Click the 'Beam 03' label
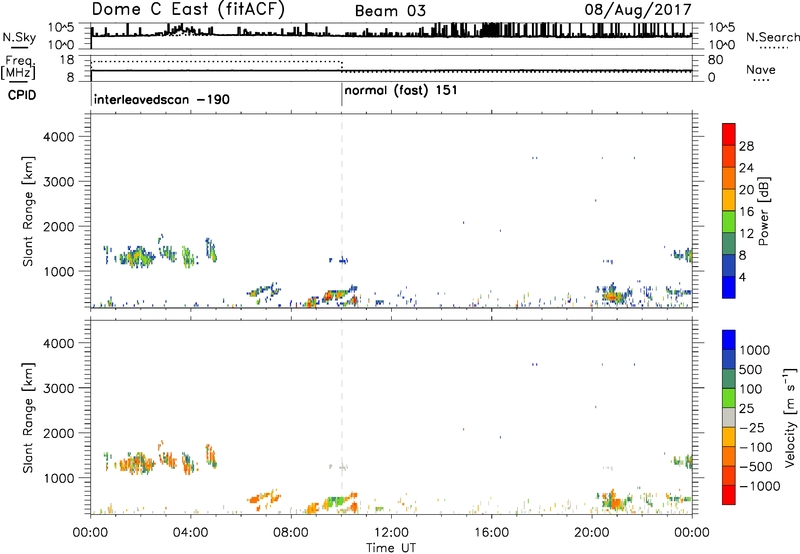The height and width of the screenshot is (554, 800). coord(390,11)
